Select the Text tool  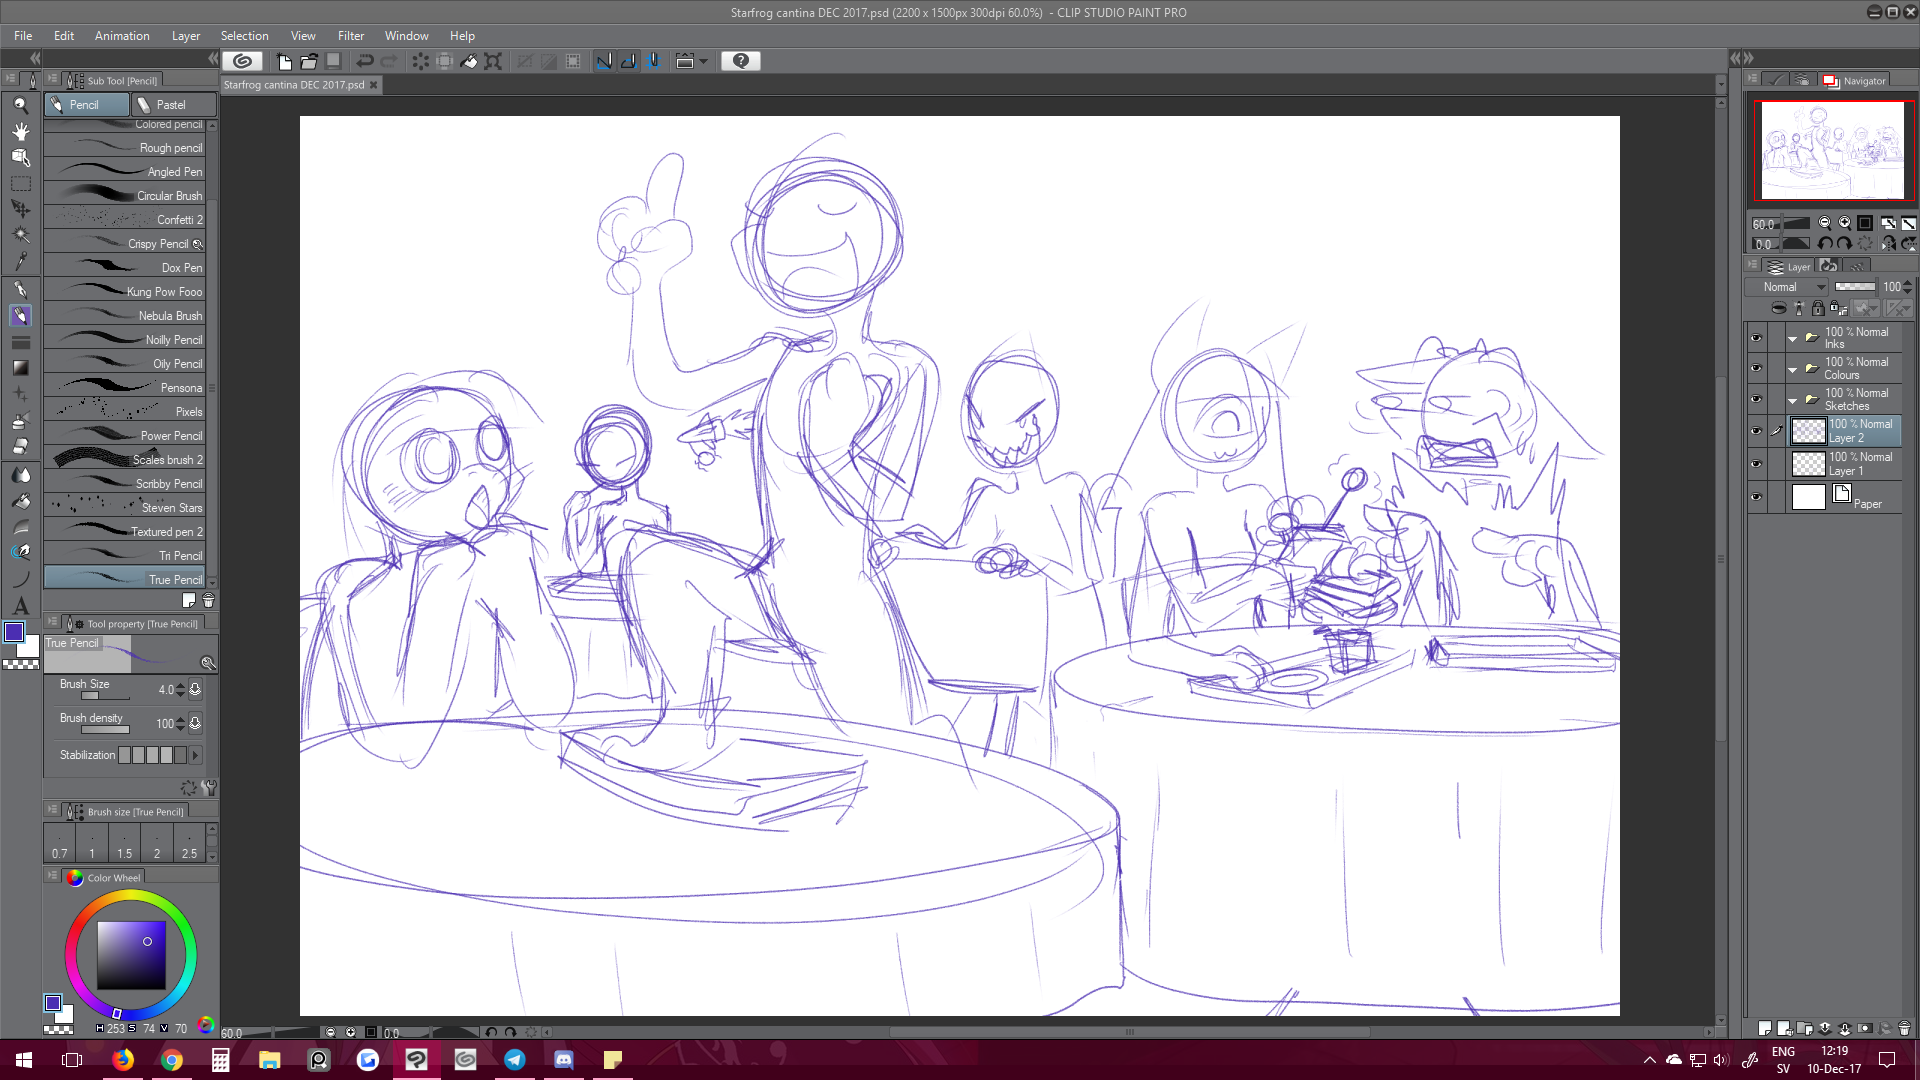click(20, 606)
